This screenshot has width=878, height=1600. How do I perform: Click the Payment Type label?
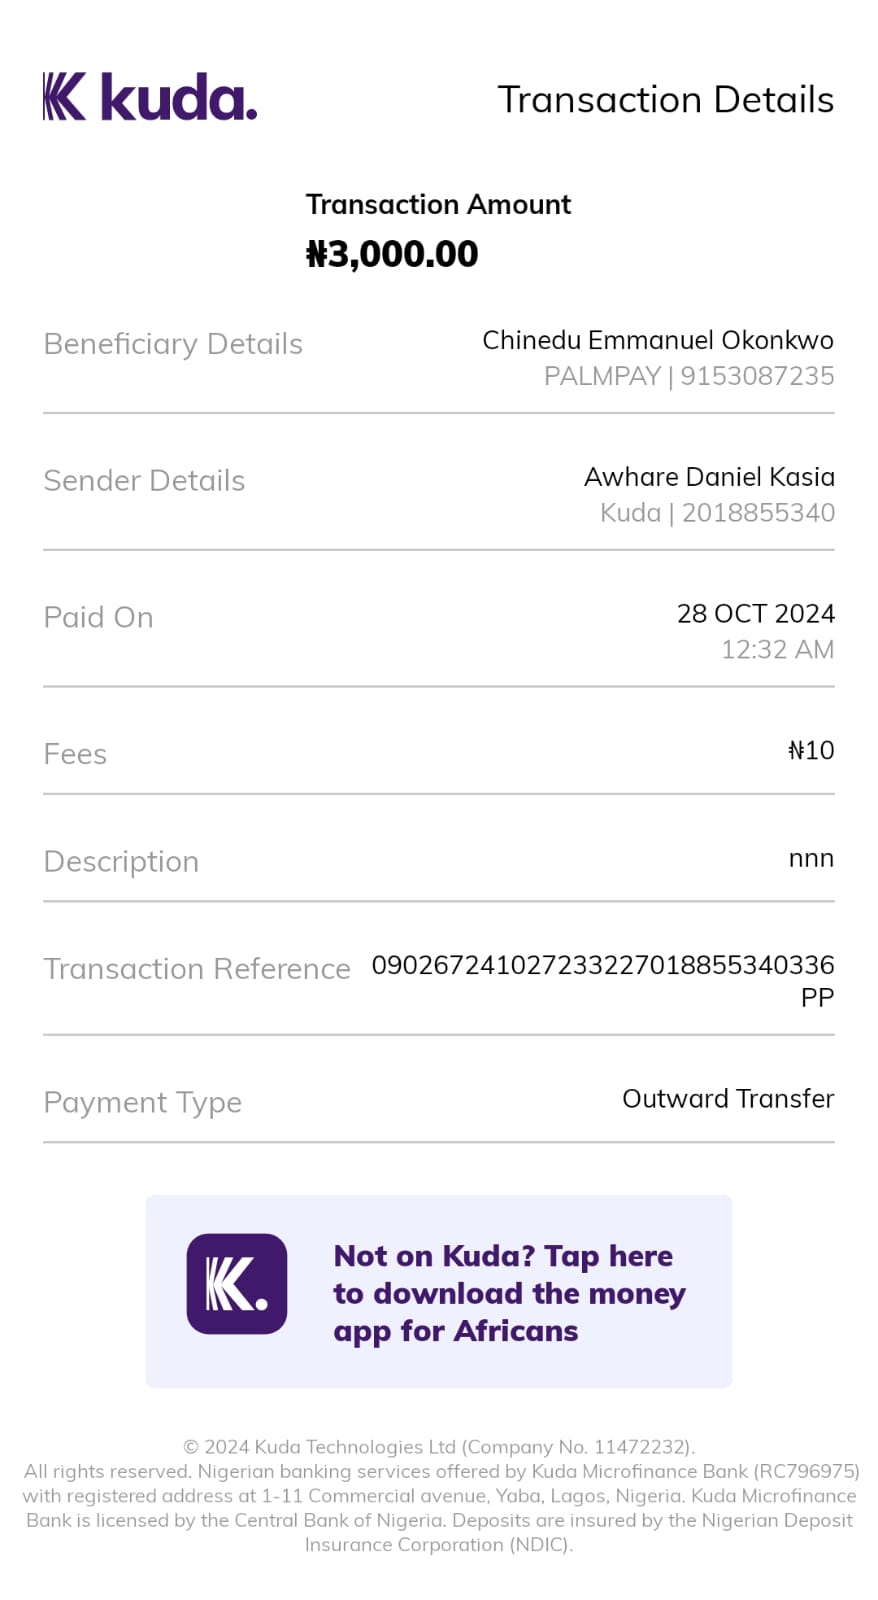tap(143, 1102)
